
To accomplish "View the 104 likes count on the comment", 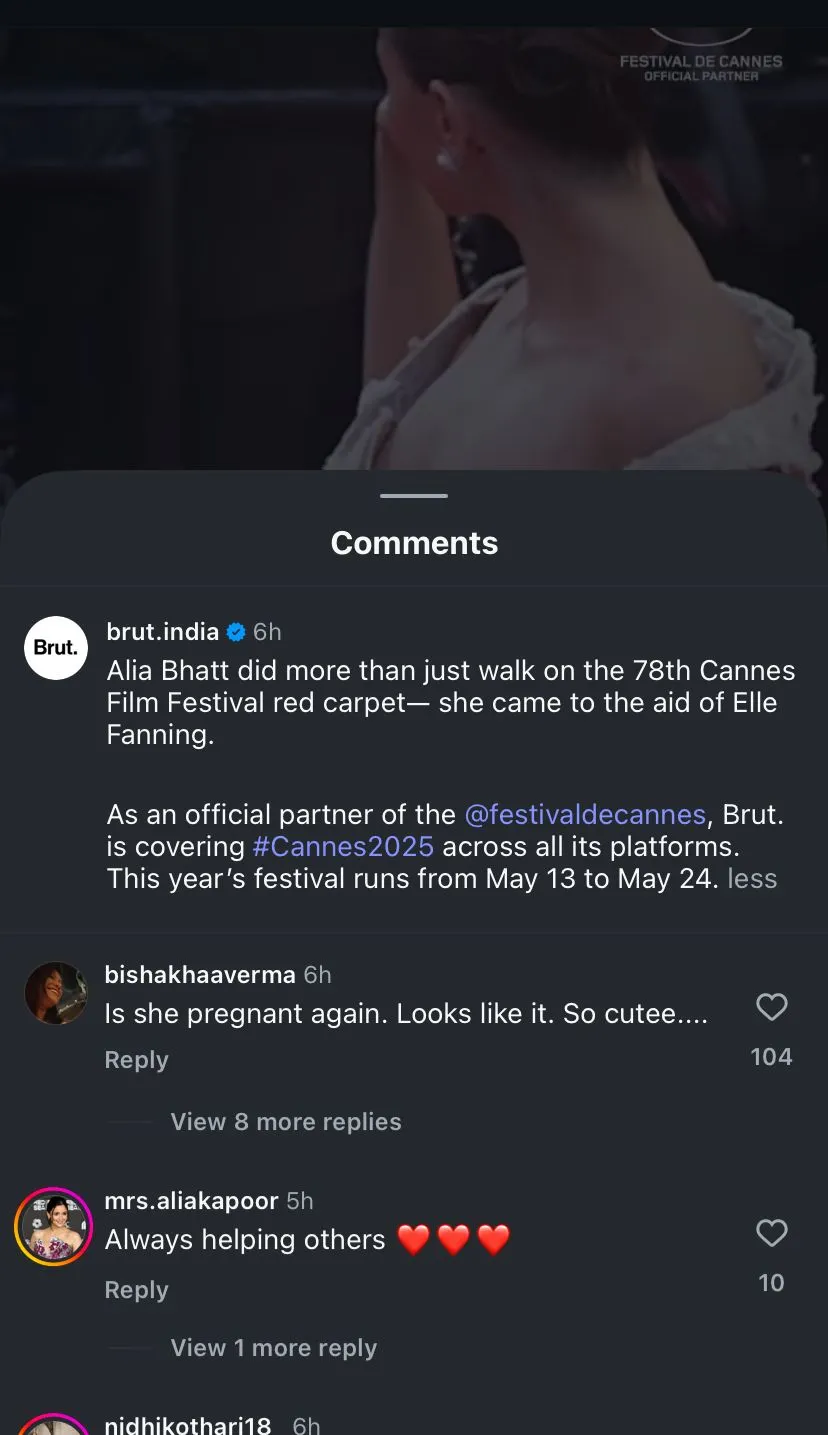I will pyautogui.click(x=771, y=1057).
